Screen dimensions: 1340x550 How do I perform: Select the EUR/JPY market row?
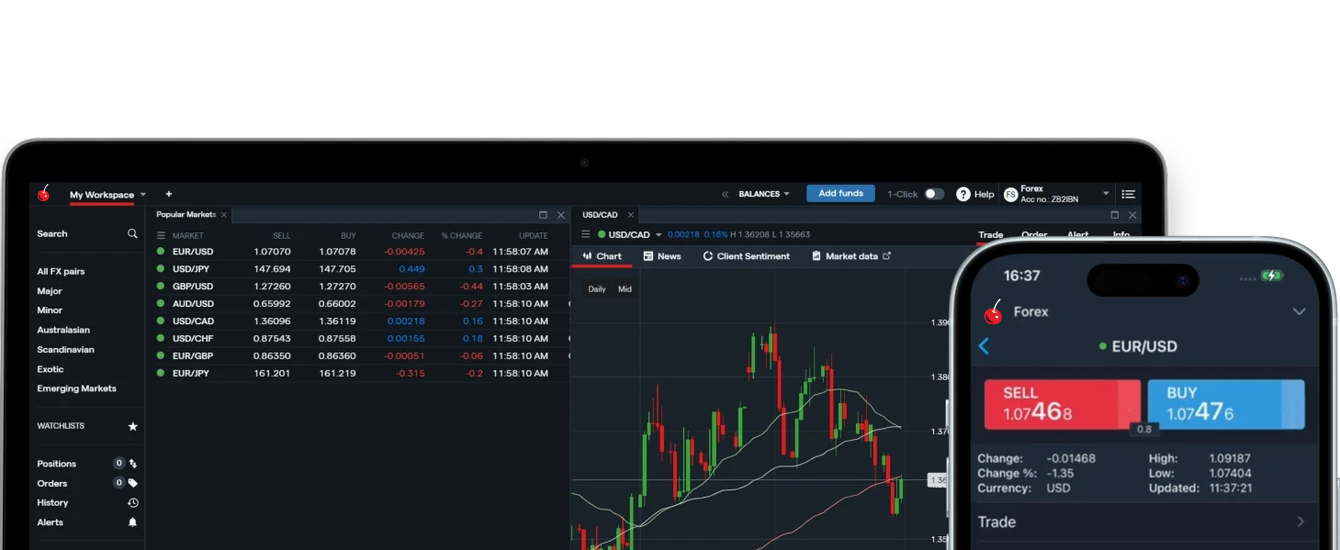[357, 374]
